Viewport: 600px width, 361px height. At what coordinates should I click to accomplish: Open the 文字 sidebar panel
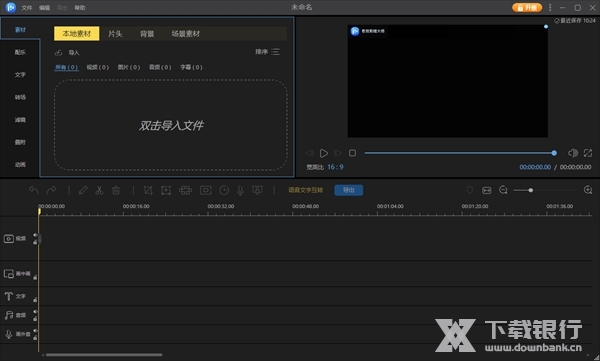(20, 75)
